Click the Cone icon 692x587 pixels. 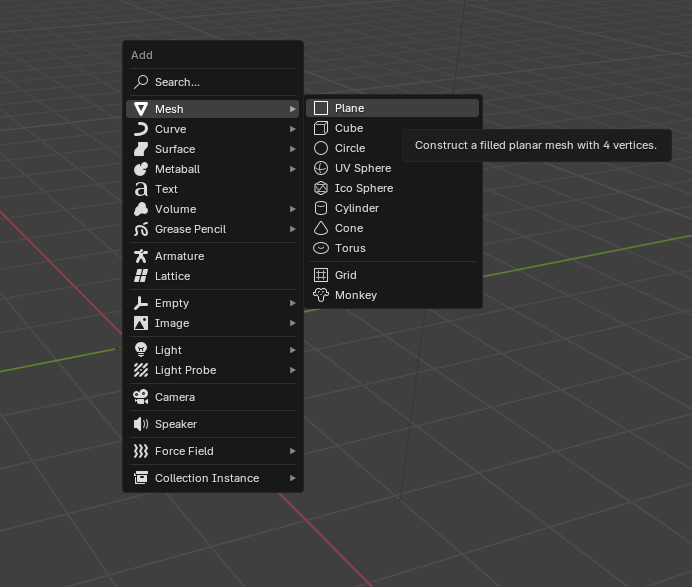321,228
